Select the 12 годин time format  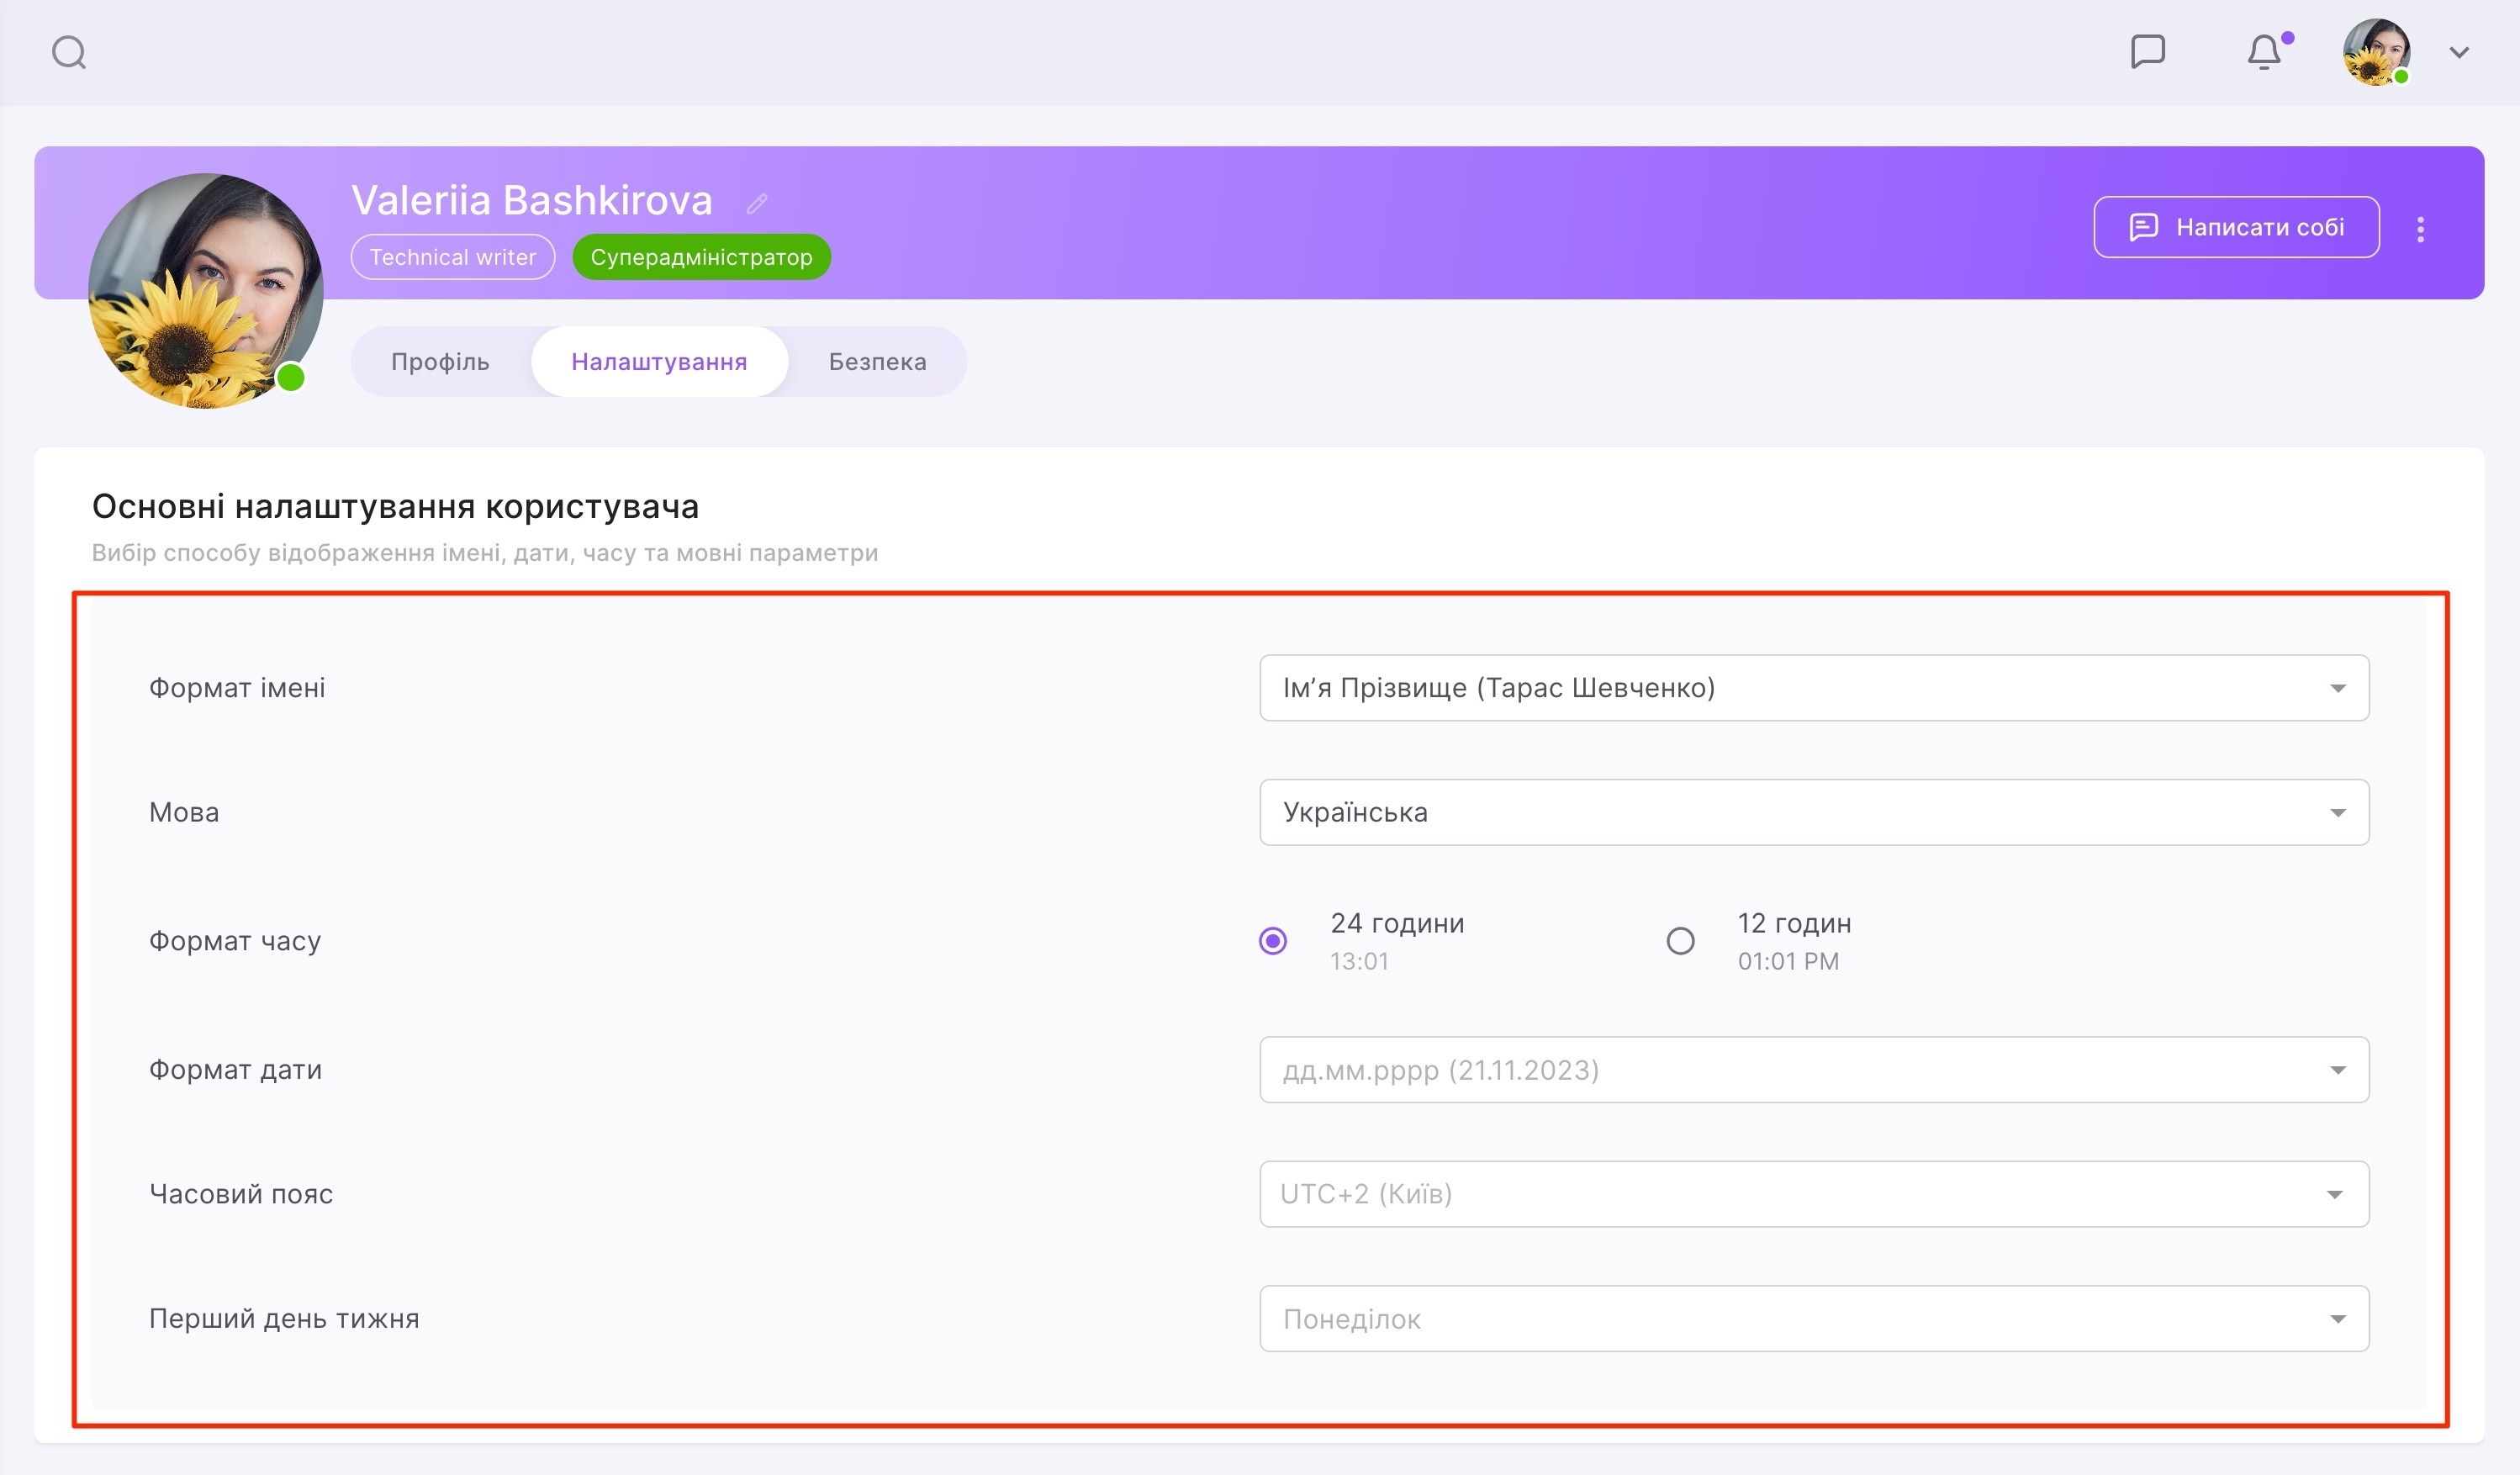[1681, 941]
